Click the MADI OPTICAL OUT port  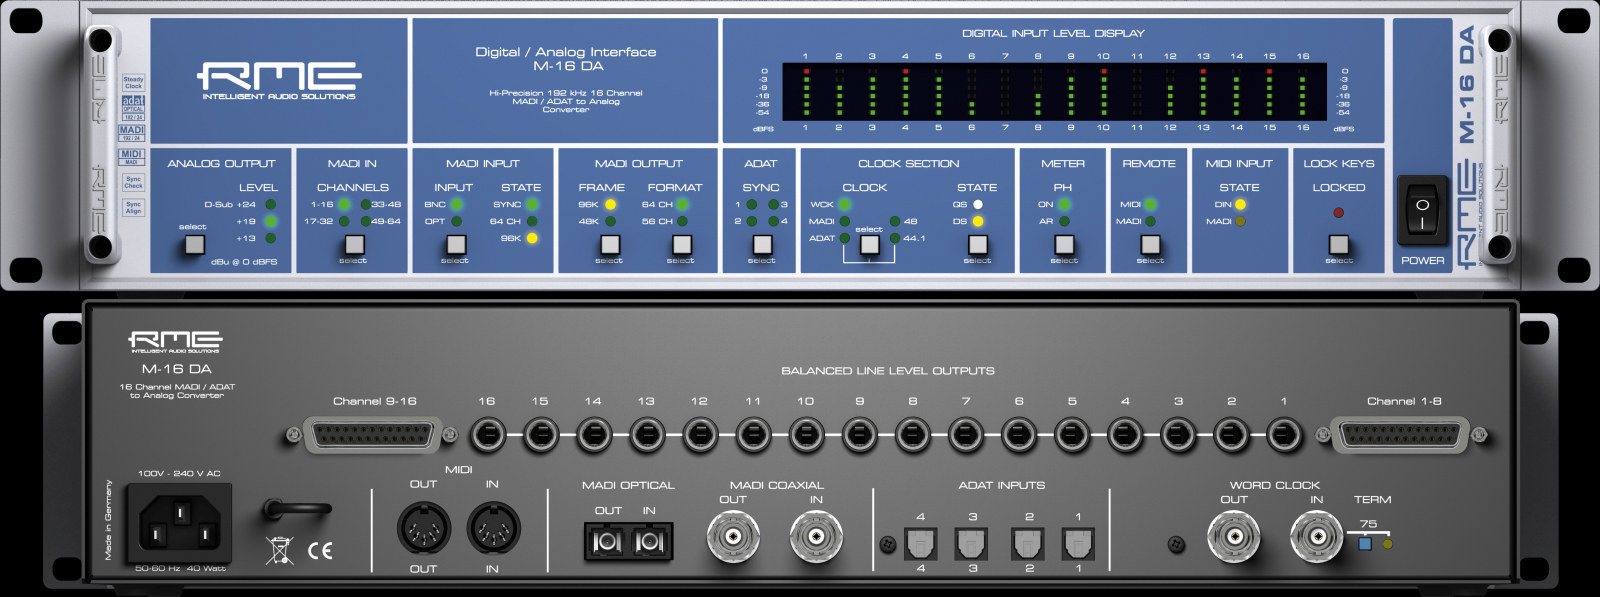(x=608, y=542)
